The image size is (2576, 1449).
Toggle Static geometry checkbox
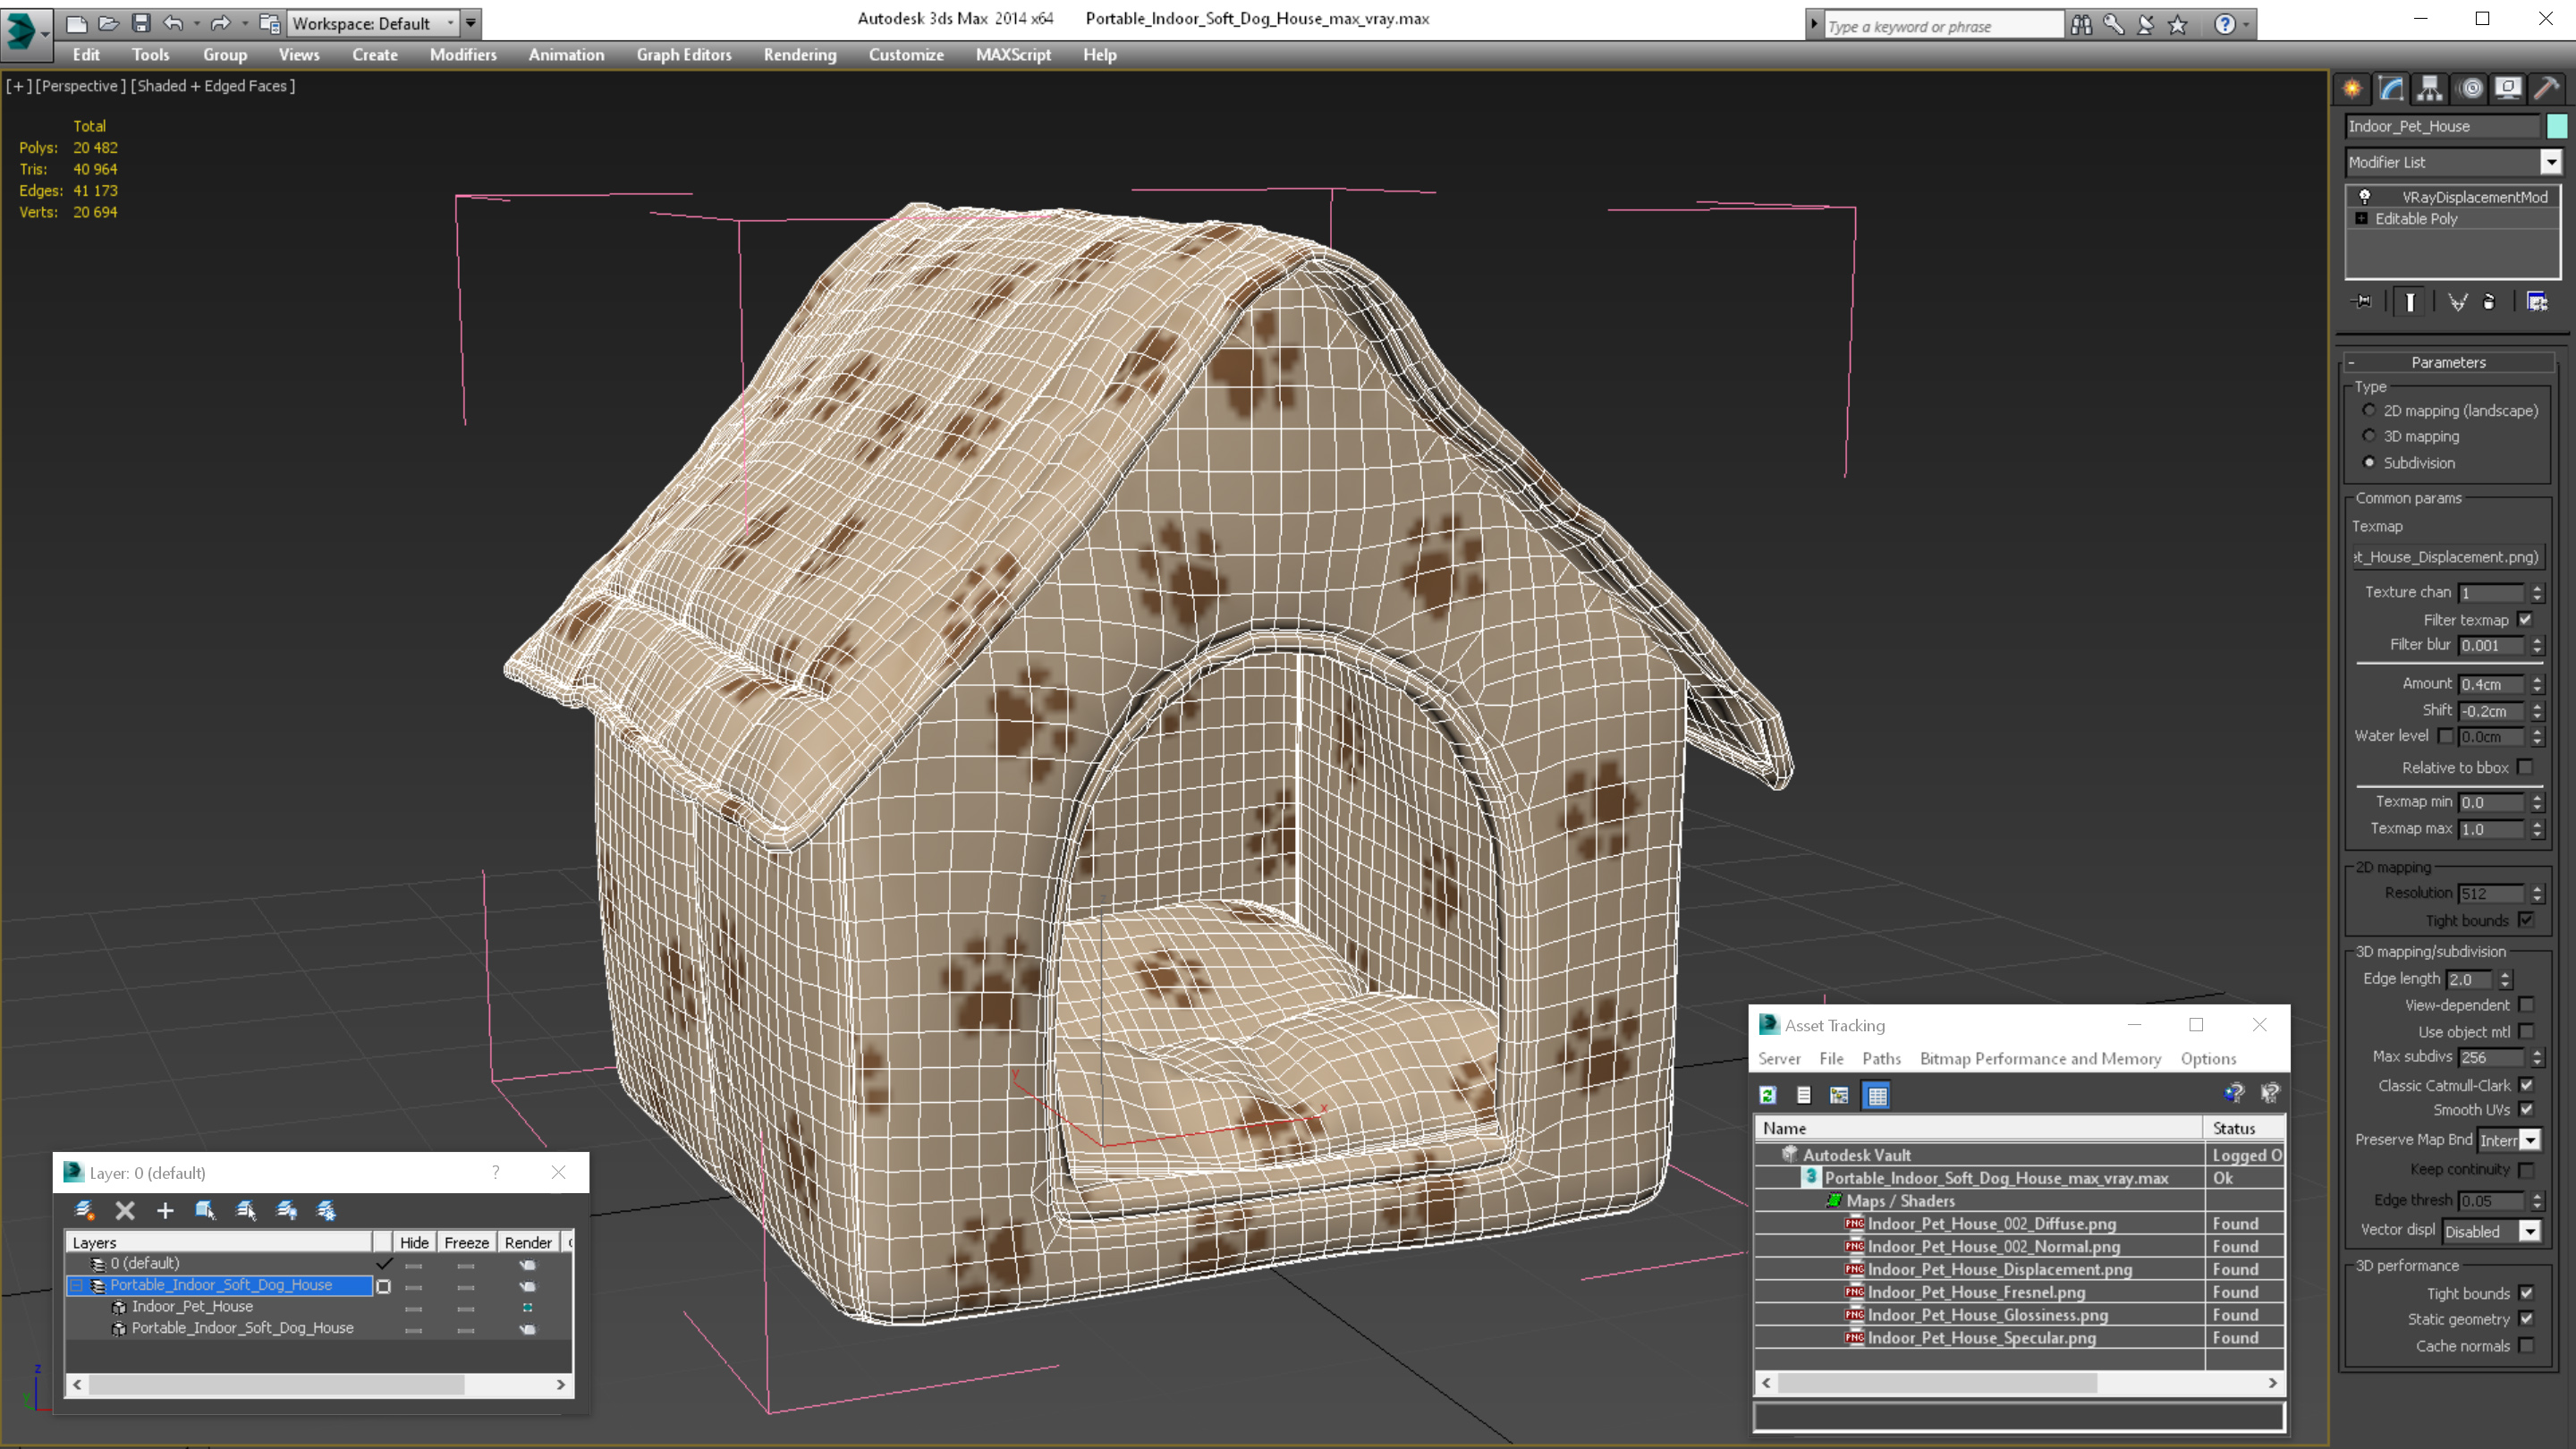click(2527, 1319)
